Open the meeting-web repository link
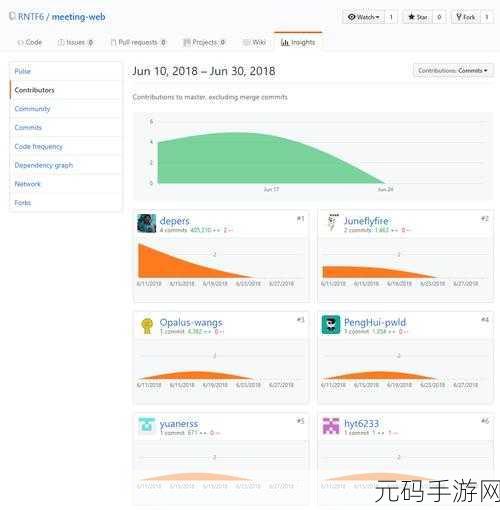The height and width of the screenshot is (510, 500). [x=79, y=17]
